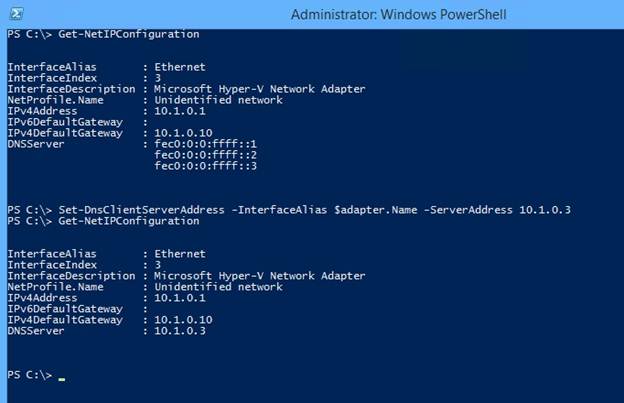Screen dimensions: 624x403
Task: Place cursor at the last empty prompt
Action: coord(62,376)
